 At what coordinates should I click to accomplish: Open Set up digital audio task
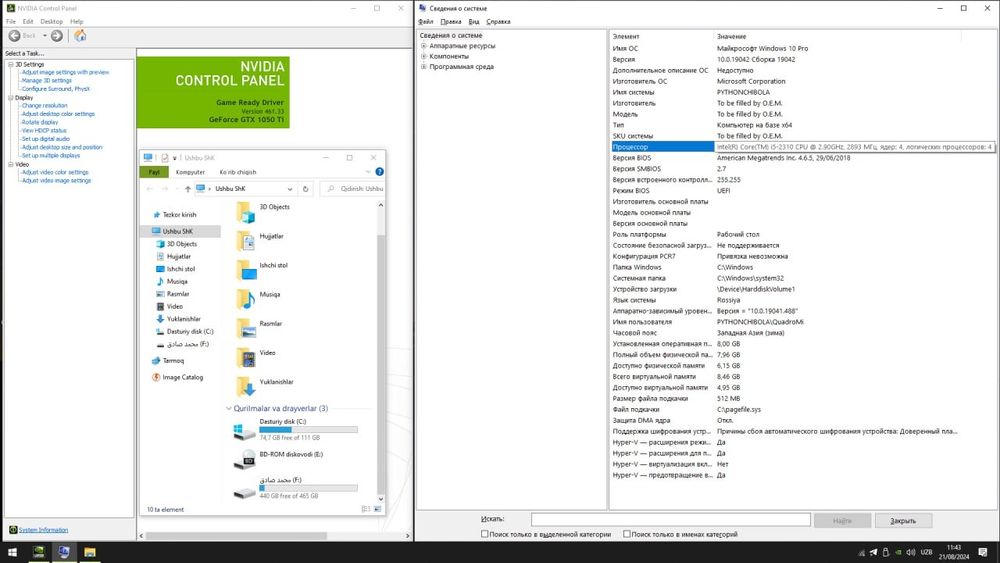(46, 138)
